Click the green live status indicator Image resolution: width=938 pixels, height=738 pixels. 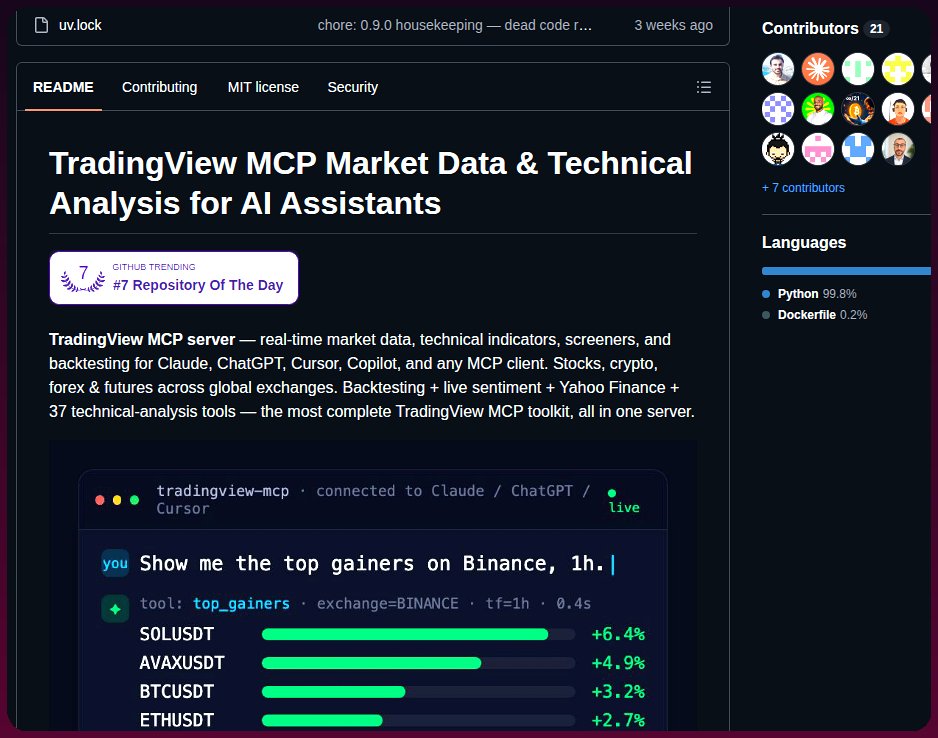coord(624,501)
